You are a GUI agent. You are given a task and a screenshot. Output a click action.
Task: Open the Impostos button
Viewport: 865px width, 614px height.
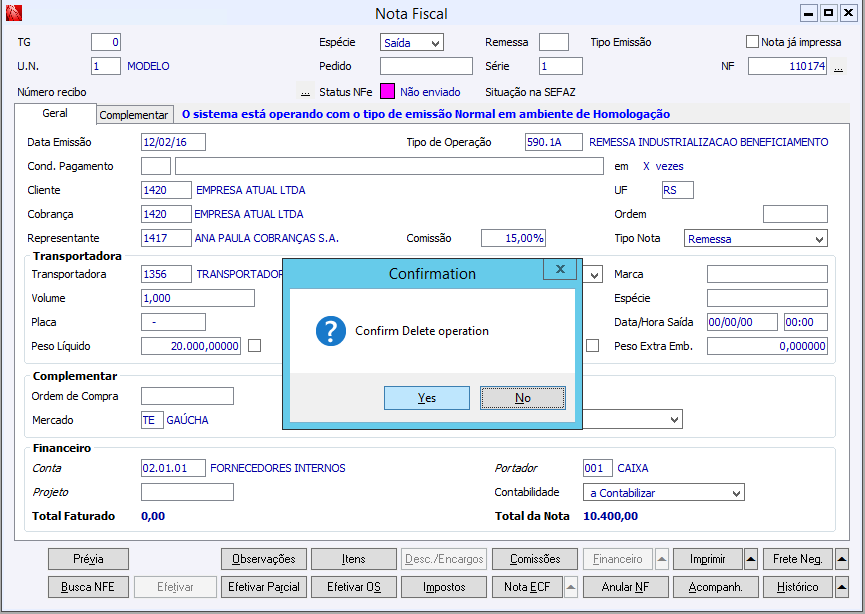point(444,587)
